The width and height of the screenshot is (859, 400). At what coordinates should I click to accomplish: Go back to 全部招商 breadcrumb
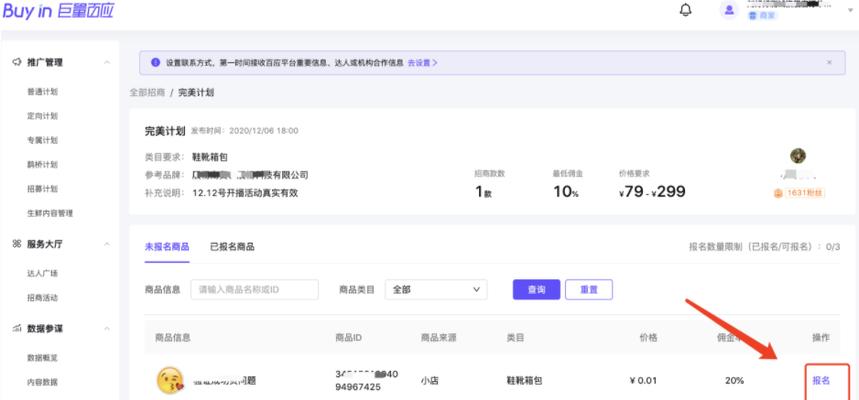pos(147,92)
